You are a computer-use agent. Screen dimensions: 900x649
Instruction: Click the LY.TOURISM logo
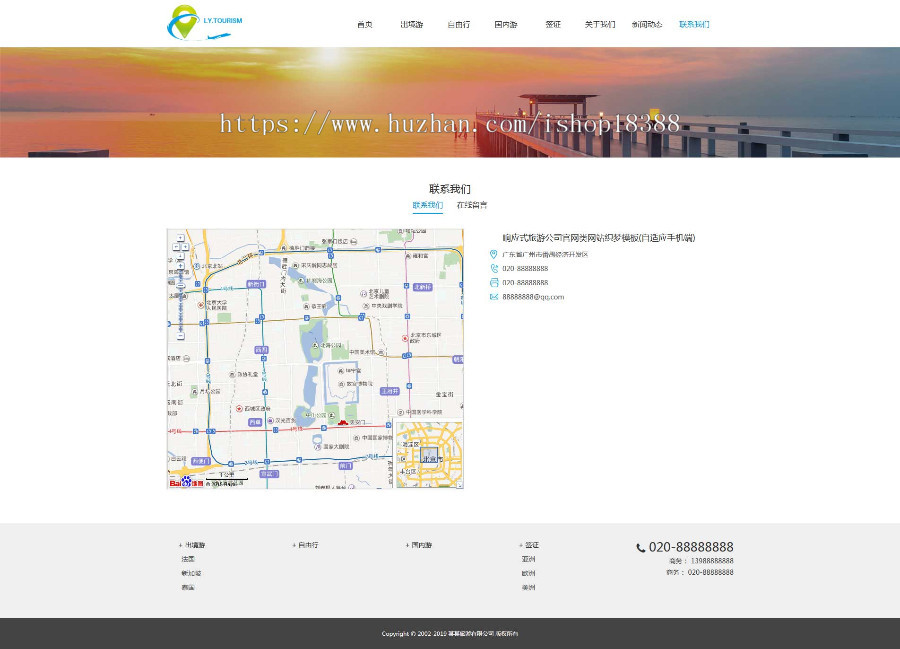205,23
